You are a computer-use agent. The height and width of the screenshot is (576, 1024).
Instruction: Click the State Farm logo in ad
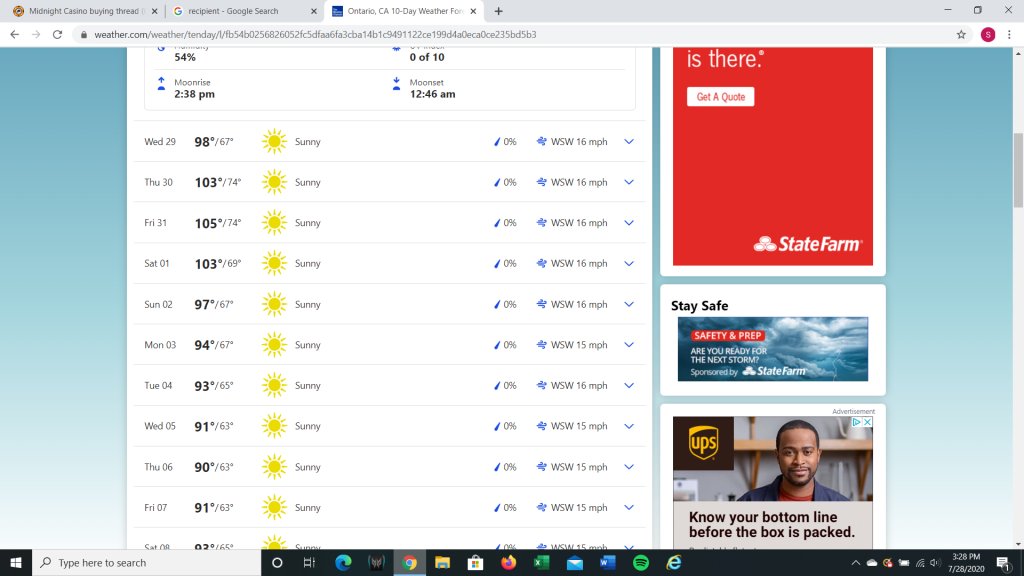[808, 244]
